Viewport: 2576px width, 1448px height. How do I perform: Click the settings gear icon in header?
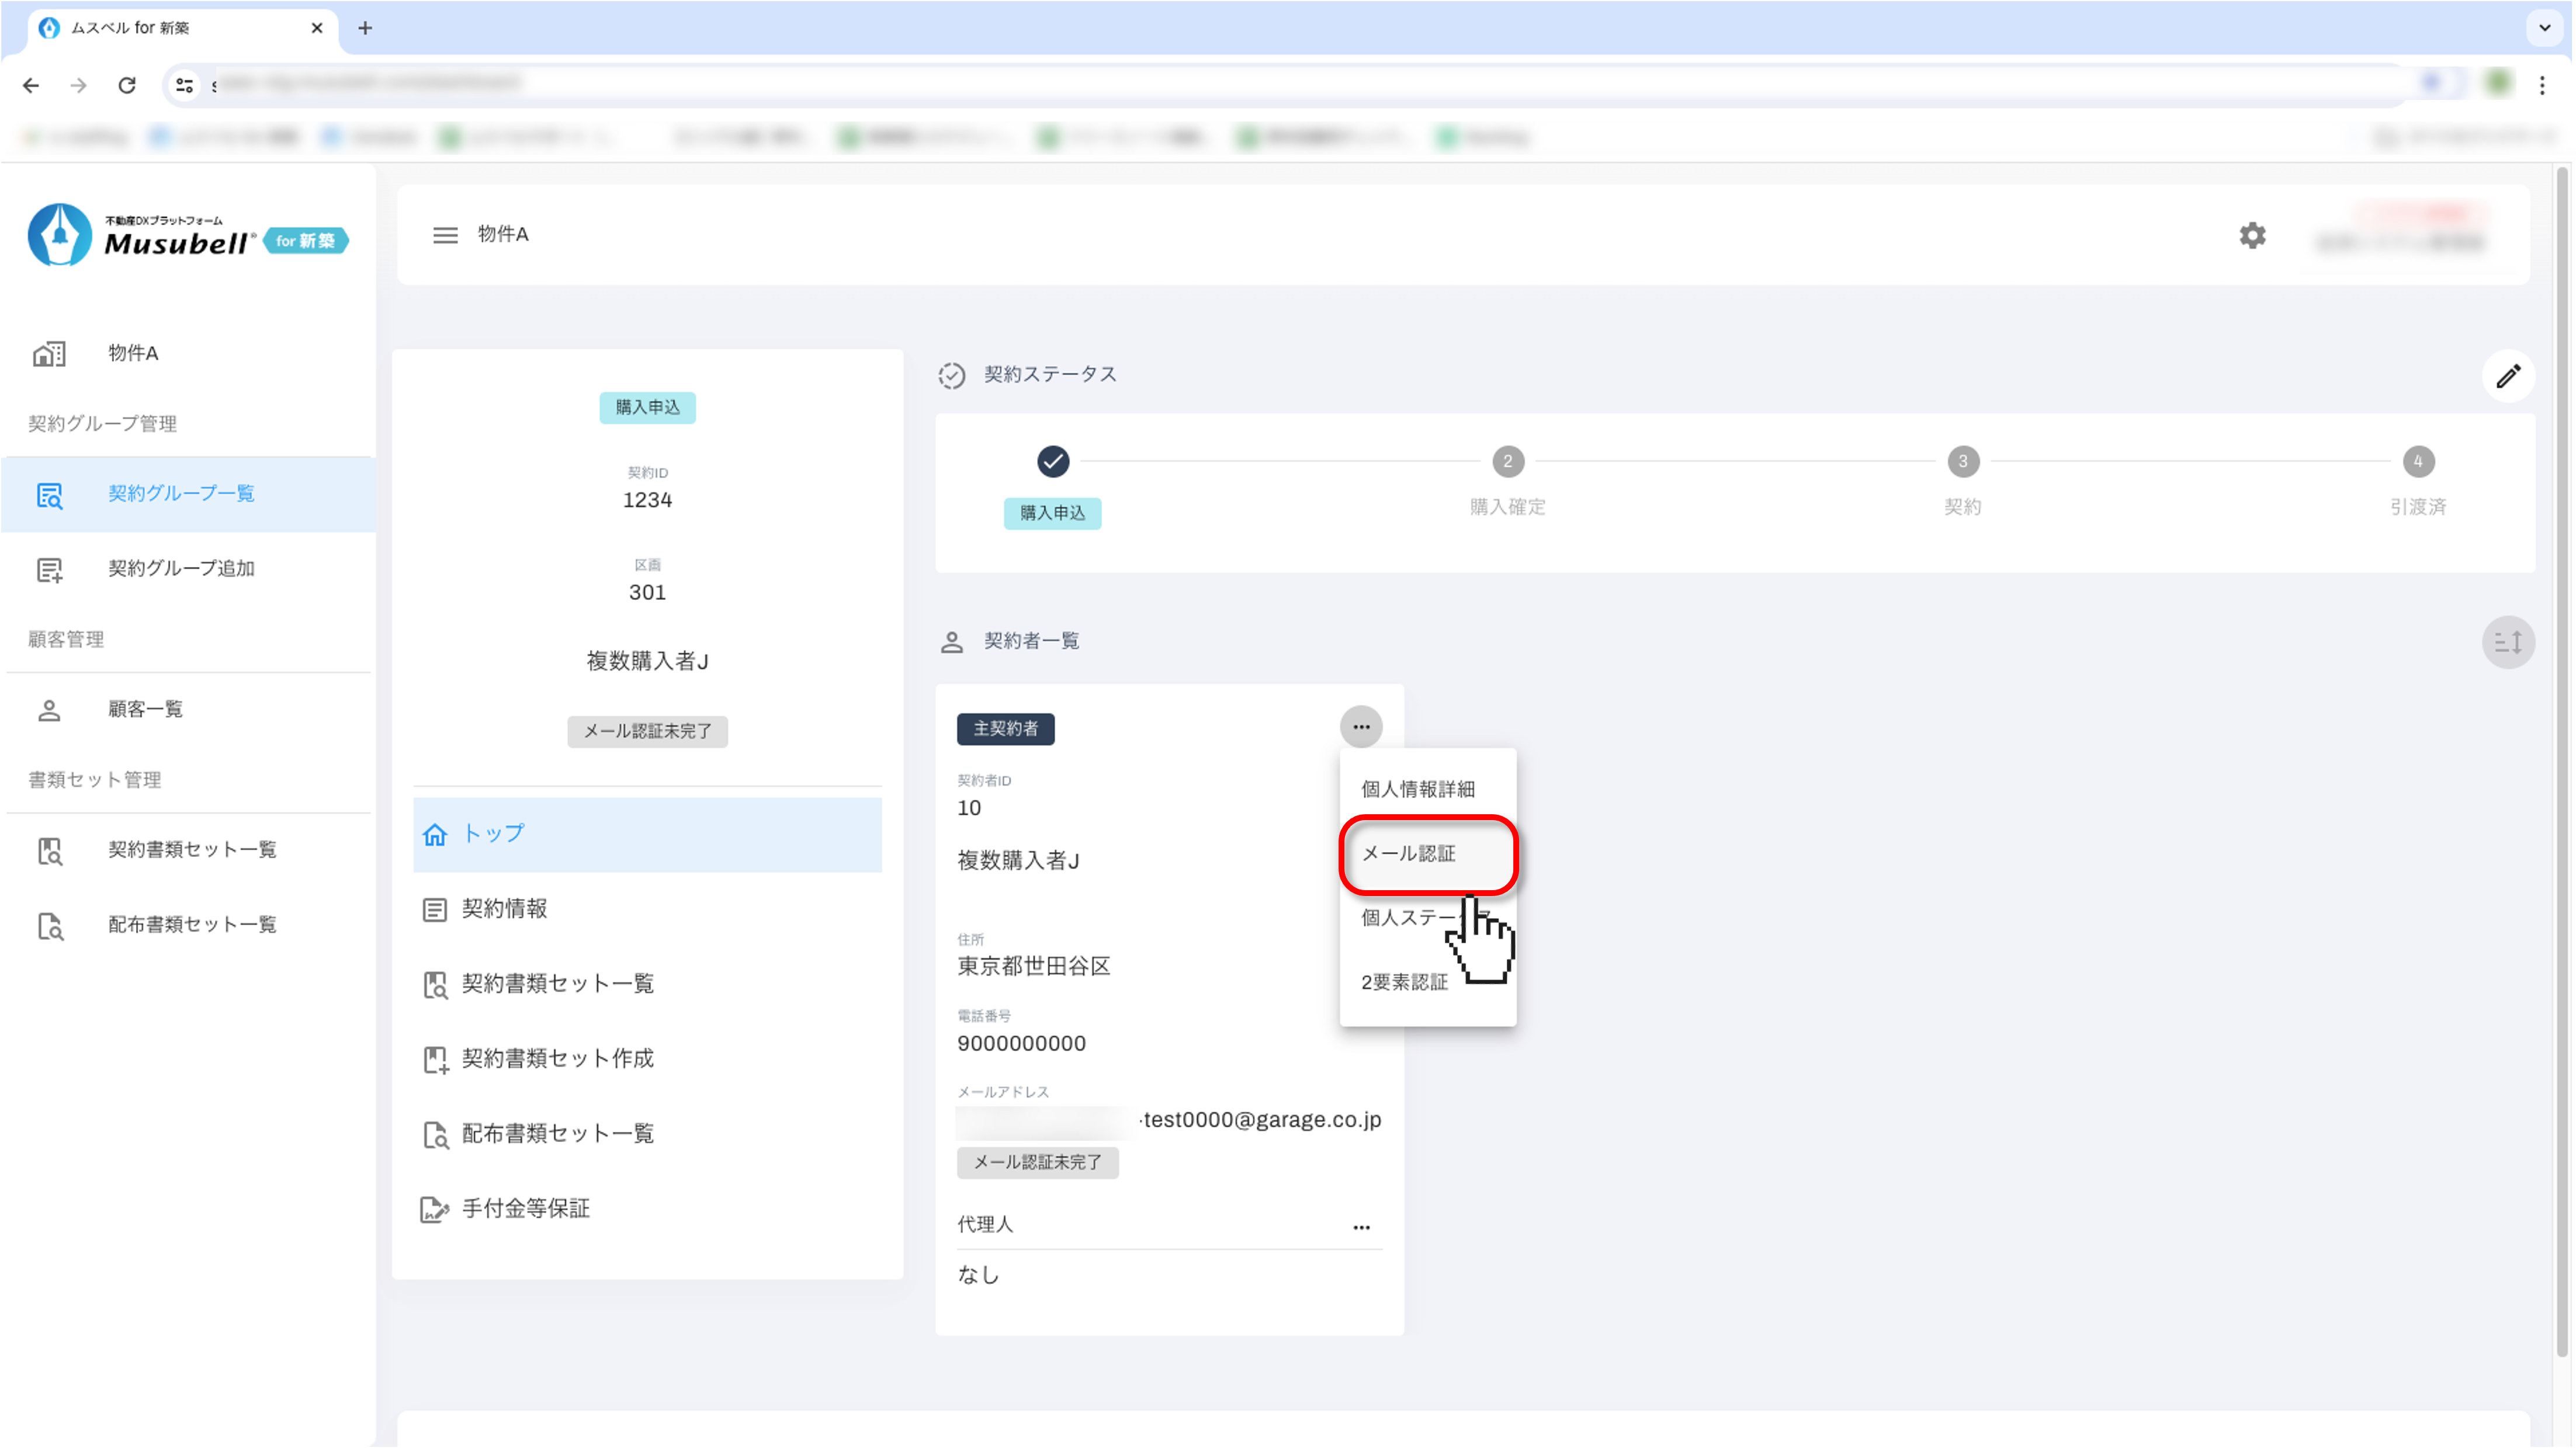click(x=2252, y=236)
